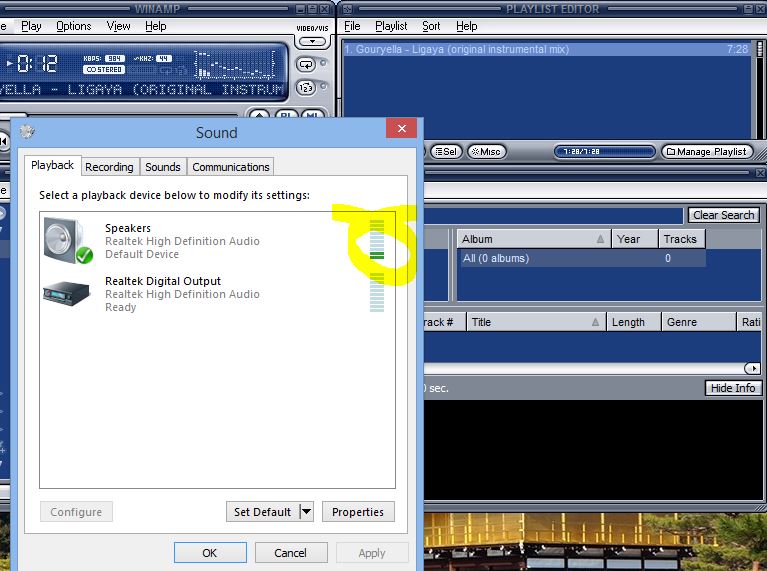The image size is (767, 571).
Task: Open the Help menu in Playlist Editor
Action: click(467, 26)
